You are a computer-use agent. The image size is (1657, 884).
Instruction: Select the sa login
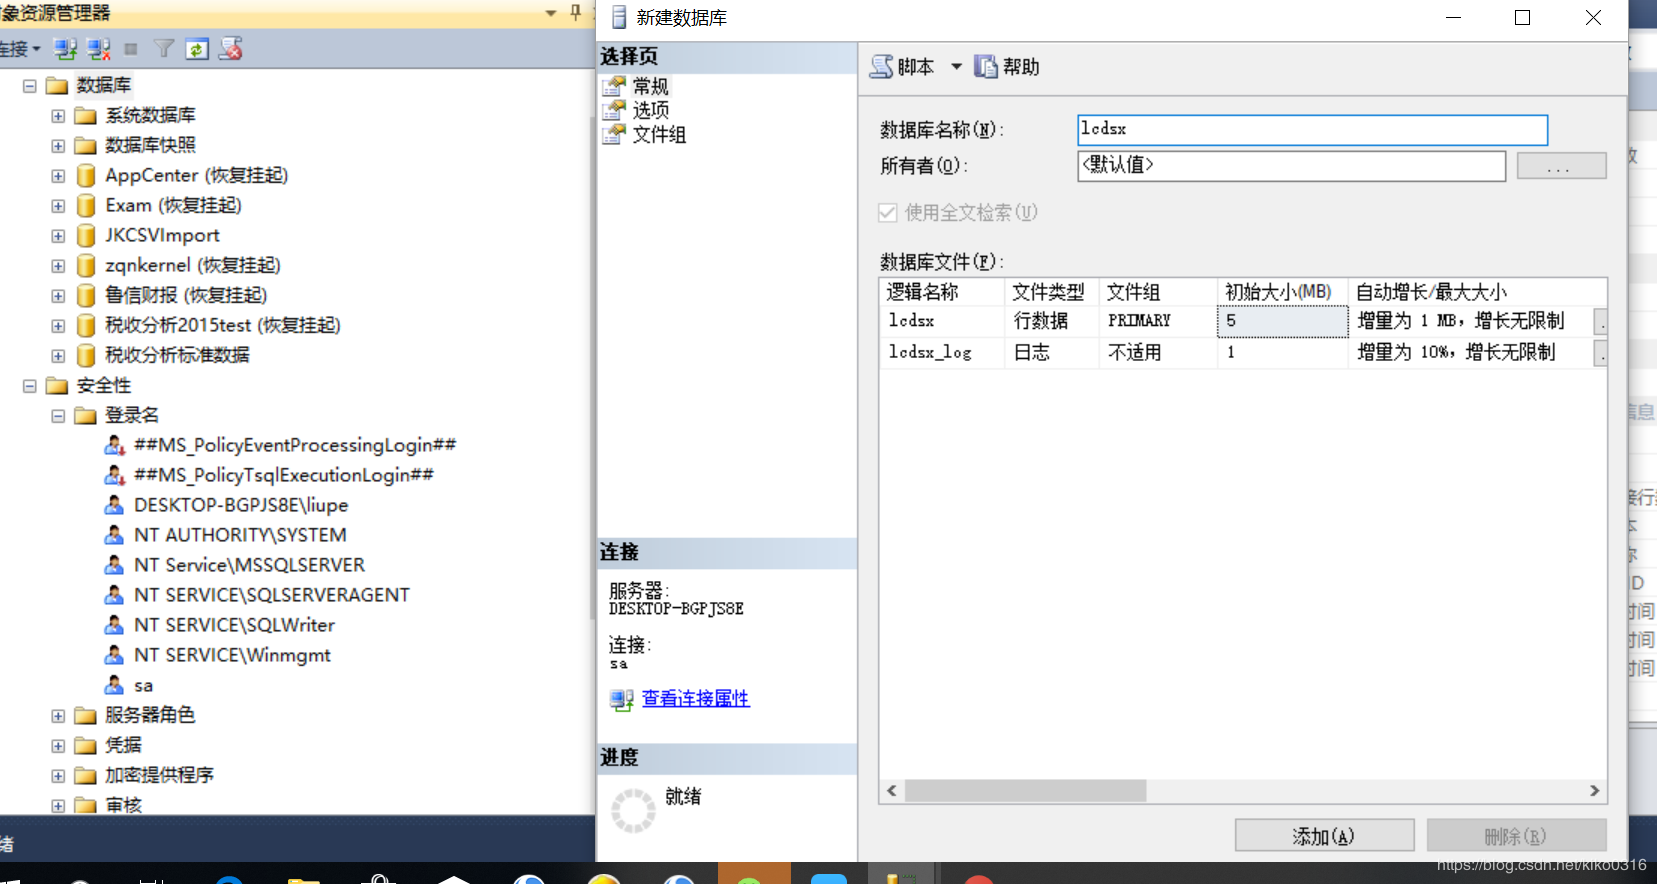(x=143, y=686)
